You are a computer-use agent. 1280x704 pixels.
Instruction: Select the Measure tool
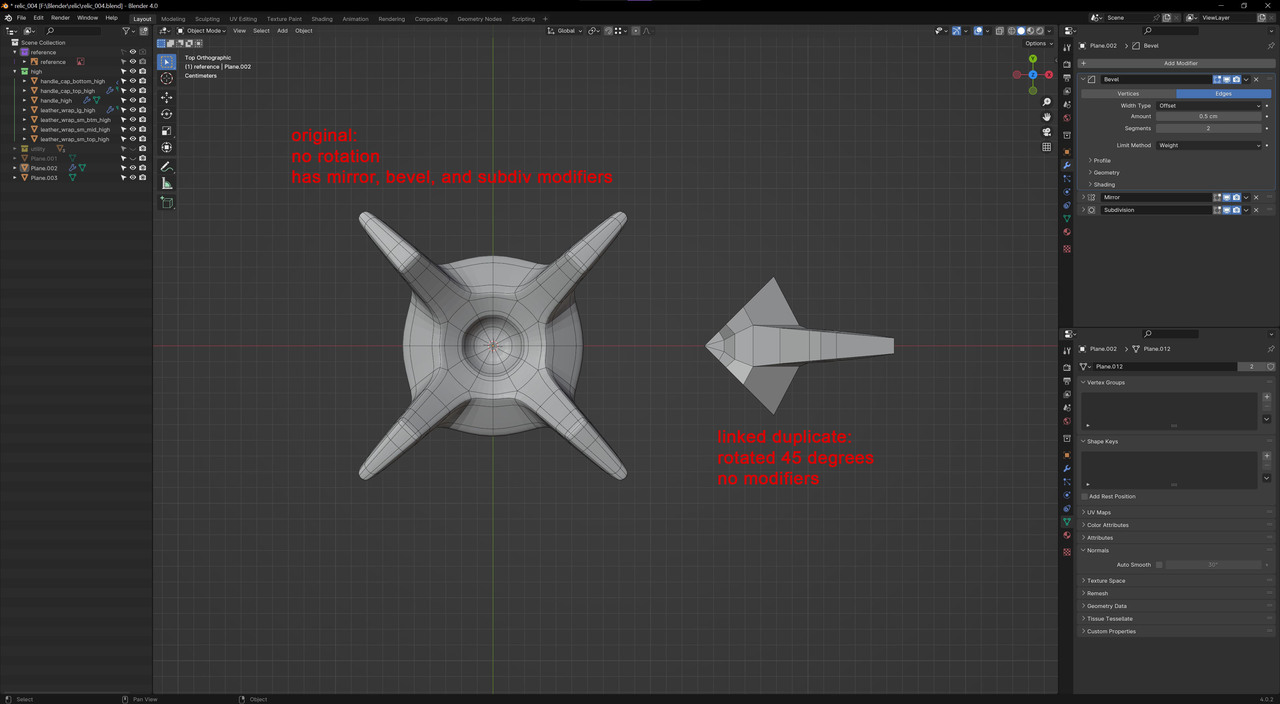[x=166, y=183]
